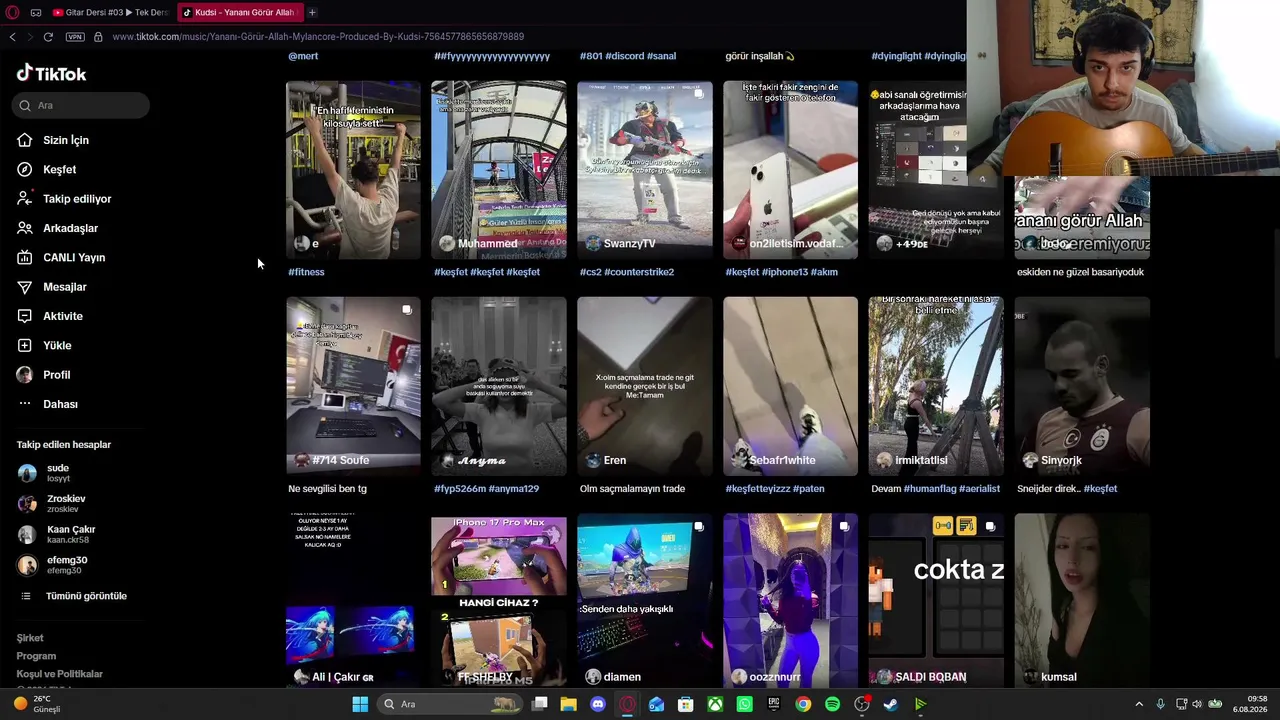
Task: Open the Aktivite activity icon
Action: tap(25, 316)
